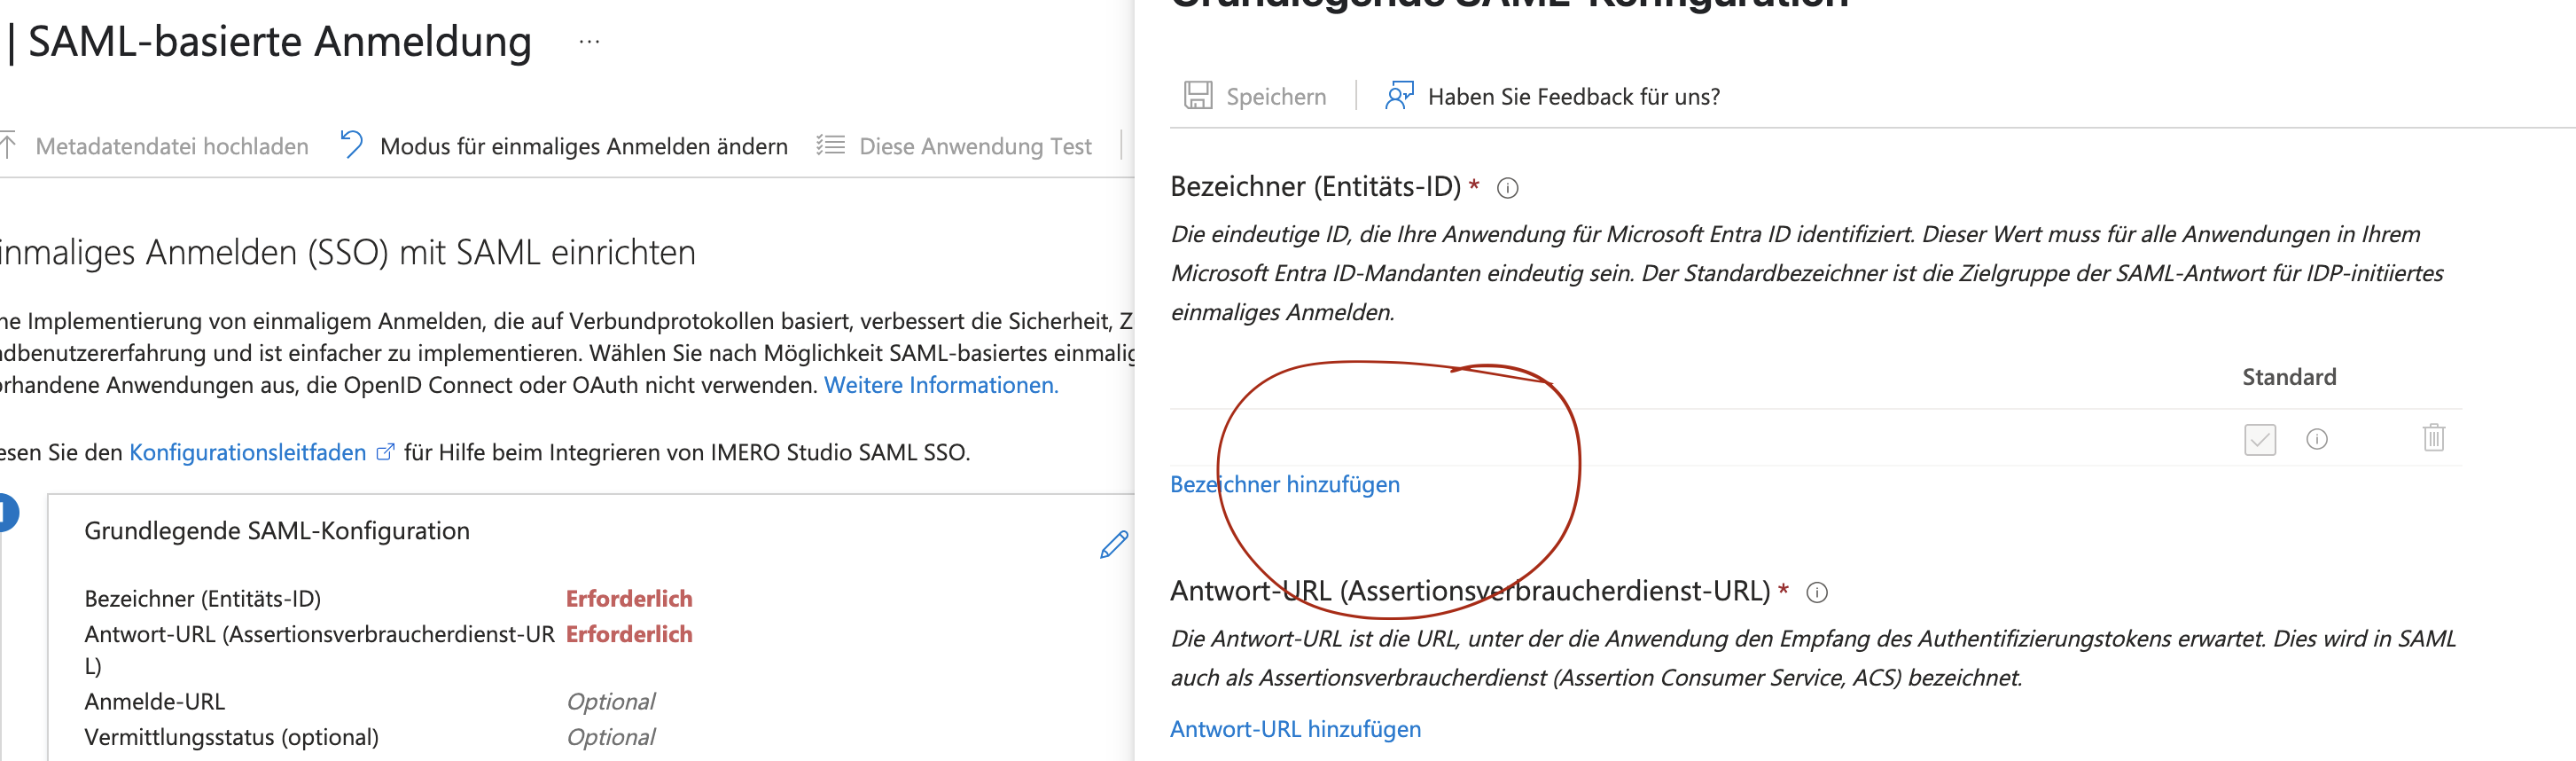Click the Speichern disk icon
2576x761 pixels.
coord(1197,96)
